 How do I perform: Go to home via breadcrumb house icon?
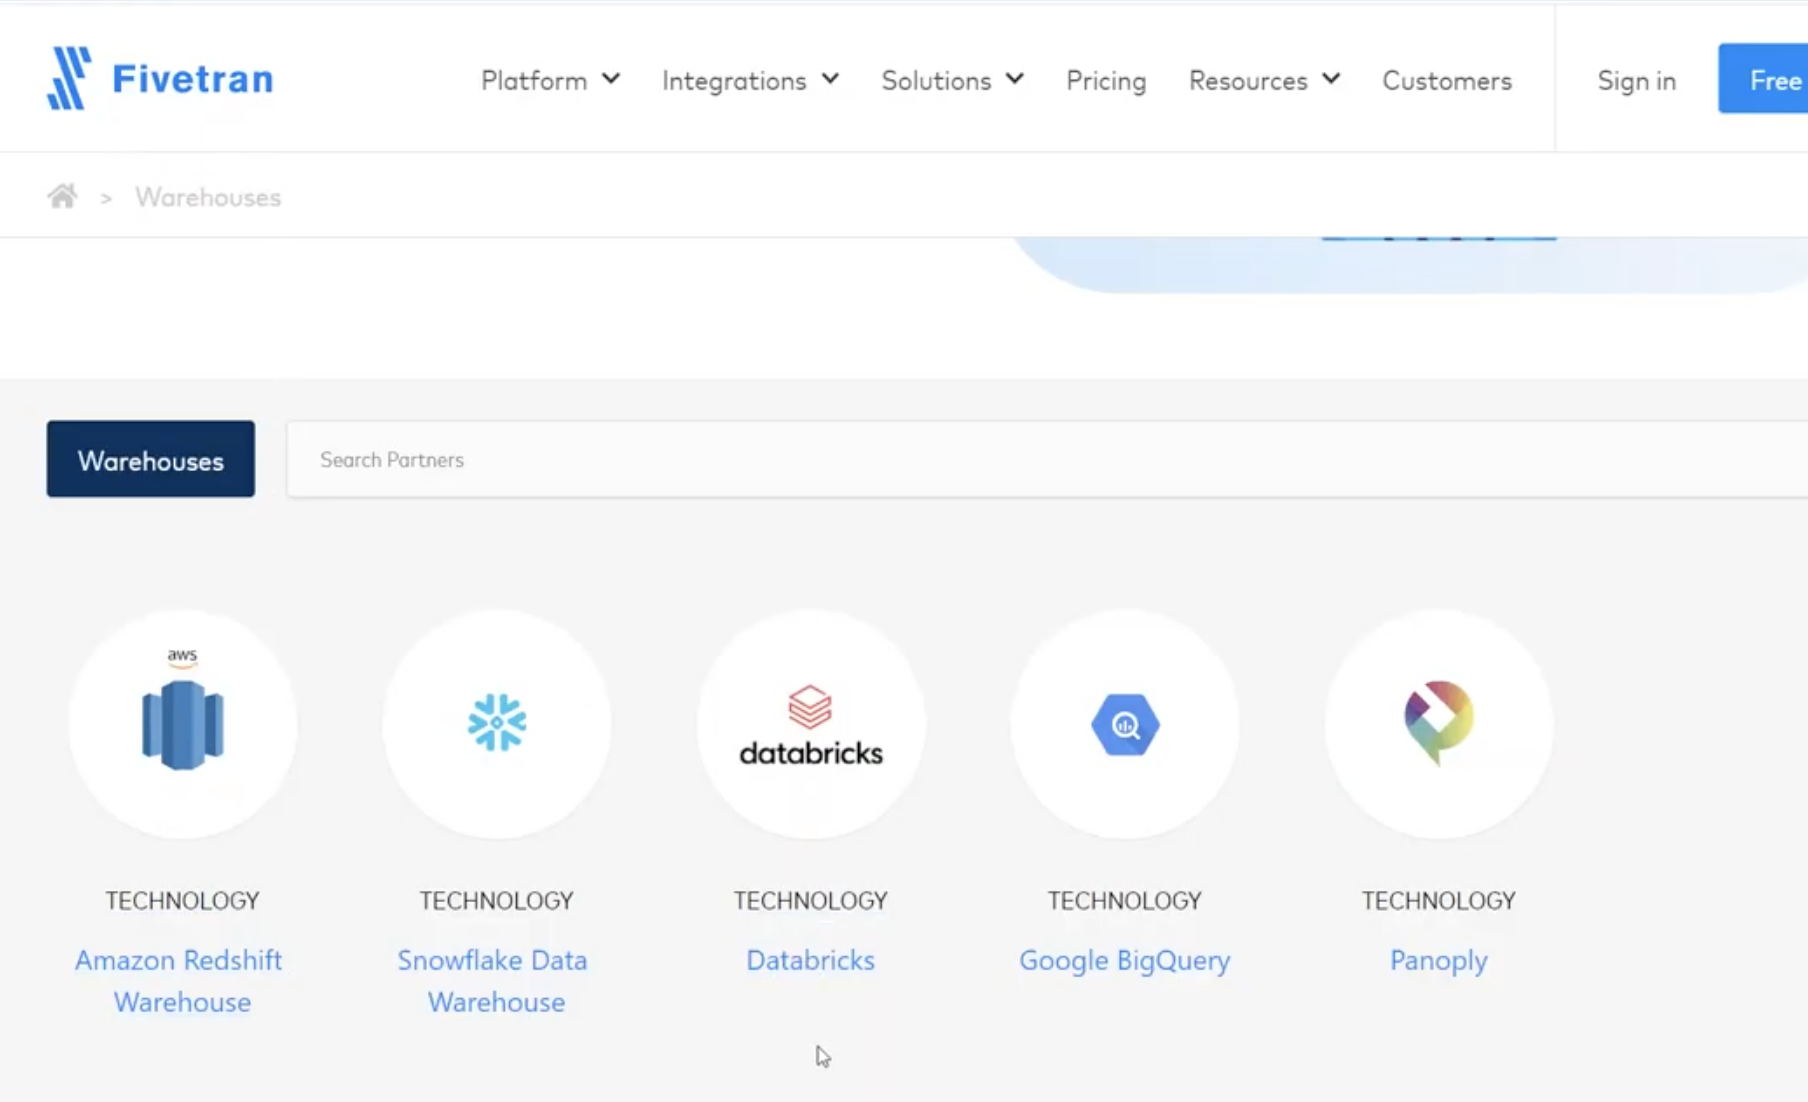(62, 196)
